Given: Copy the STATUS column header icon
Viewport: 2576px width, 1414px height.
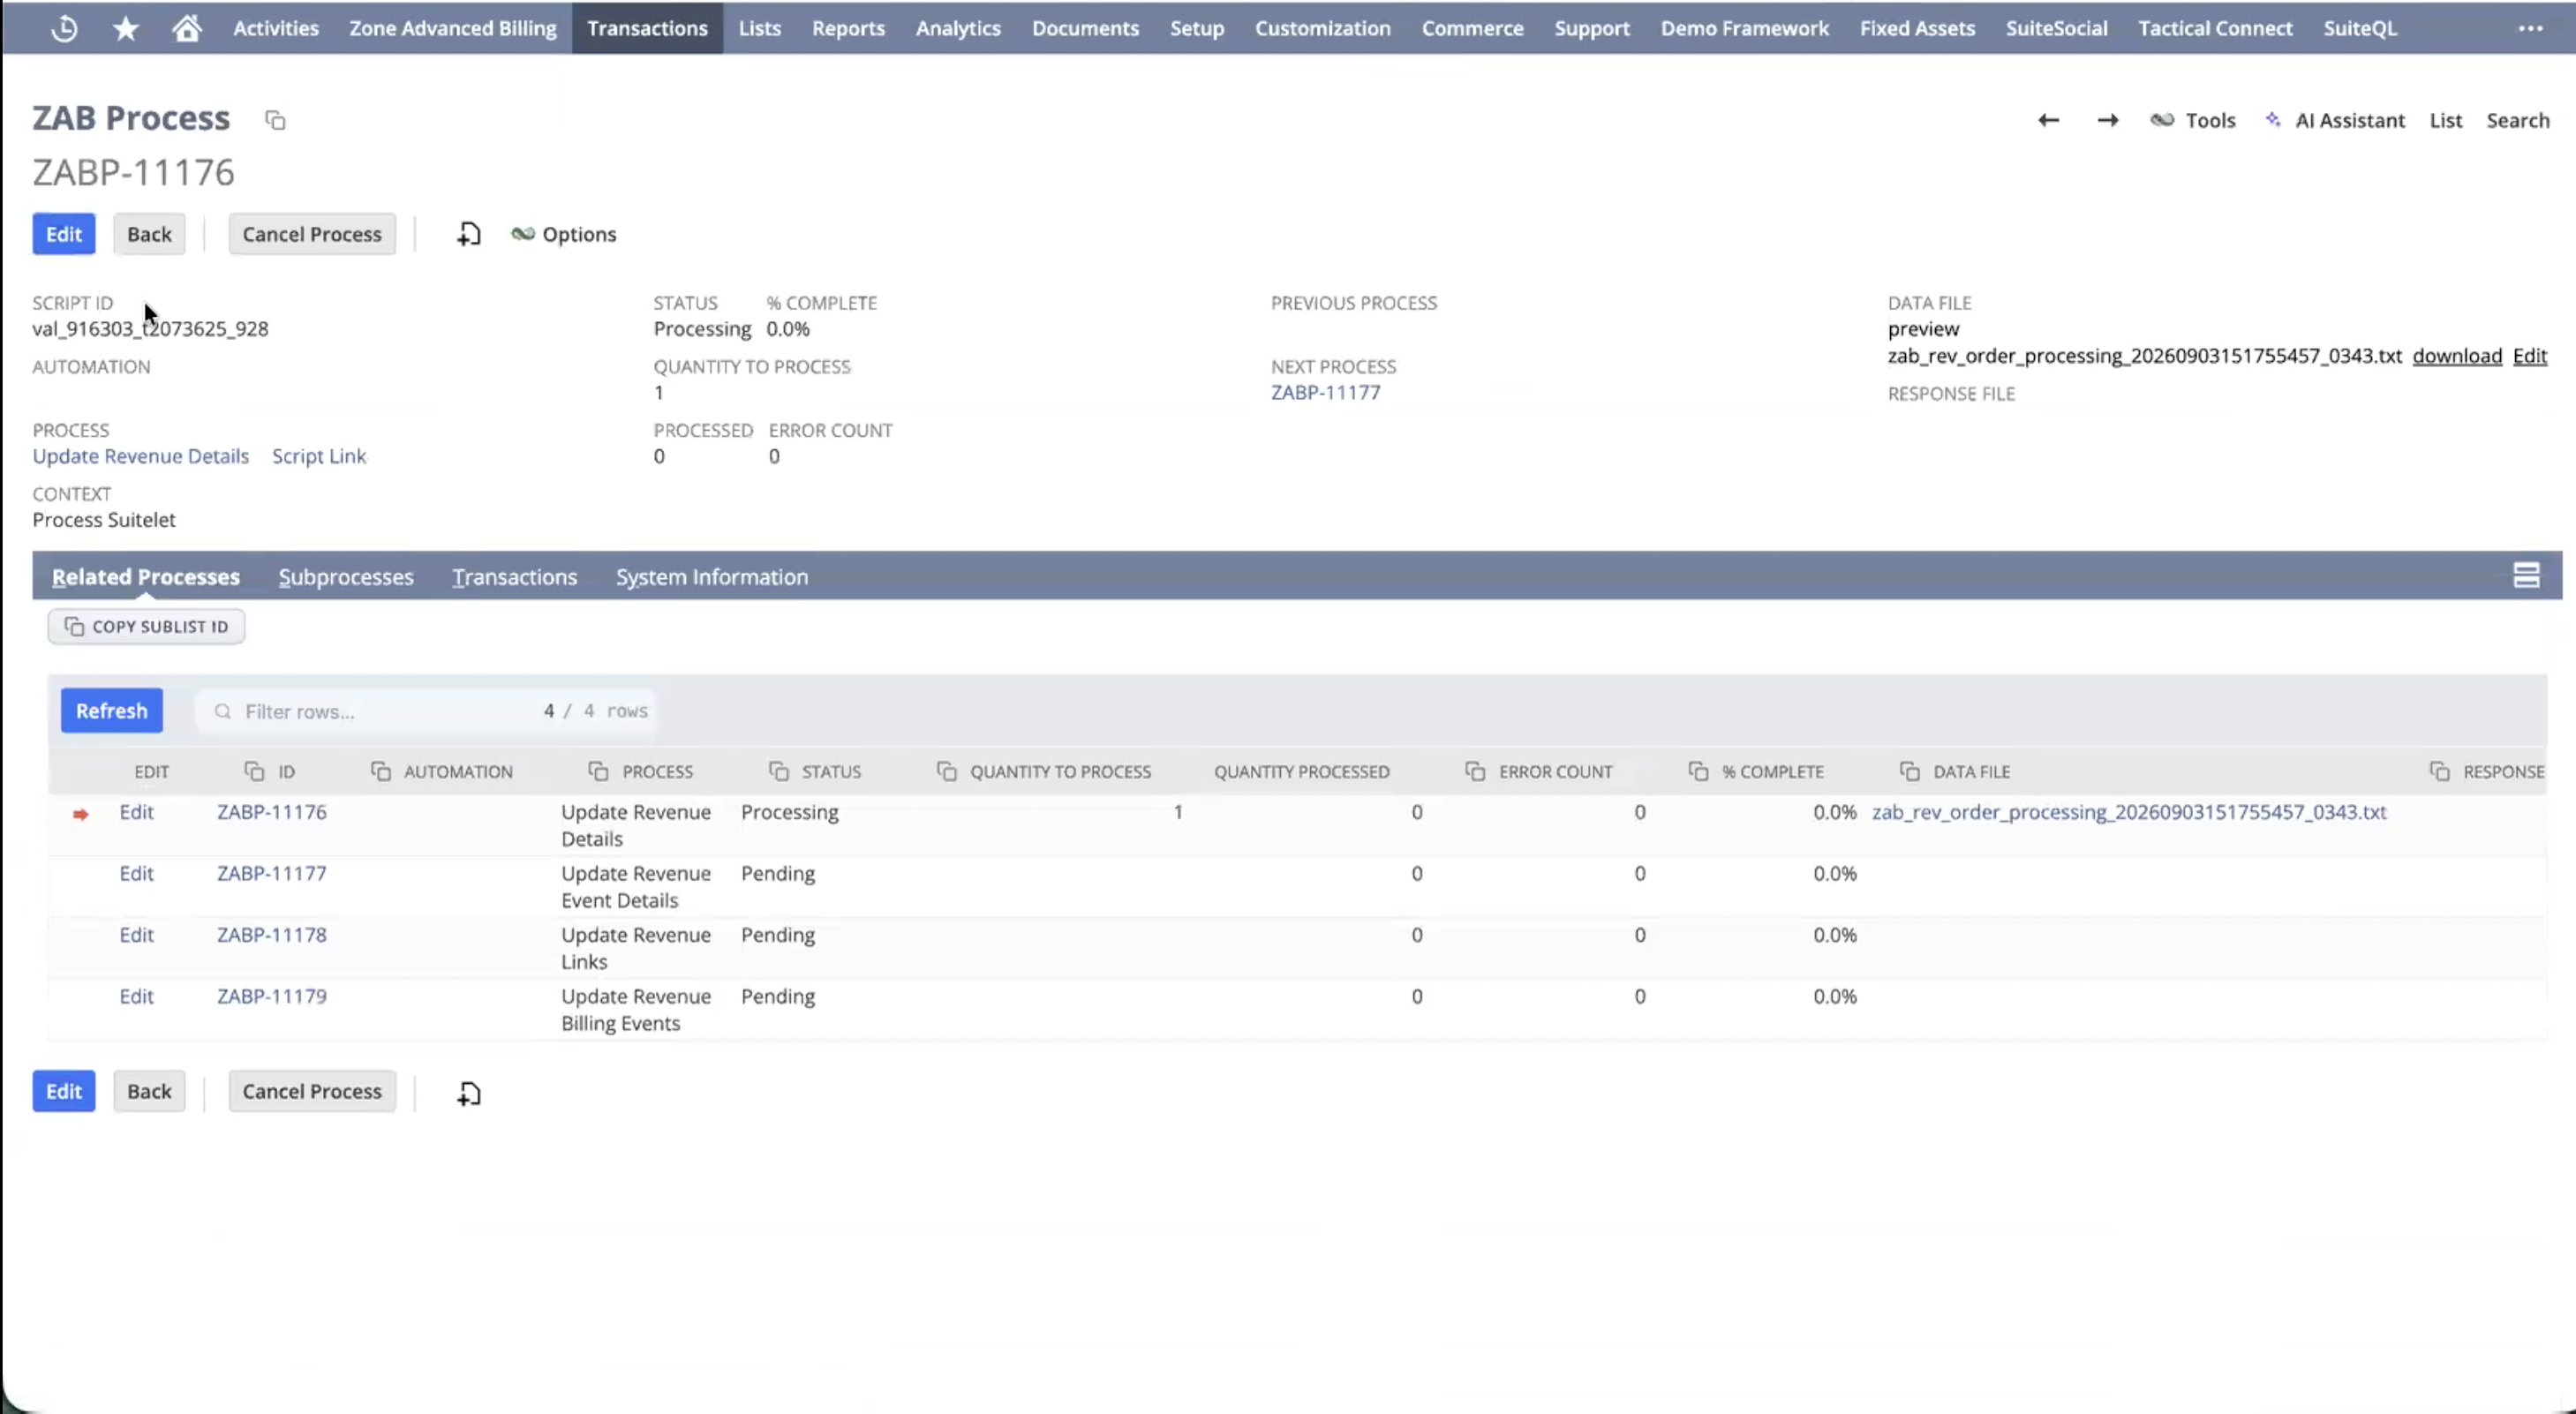Looking at the screenshot, I should [x=779, y=771].
